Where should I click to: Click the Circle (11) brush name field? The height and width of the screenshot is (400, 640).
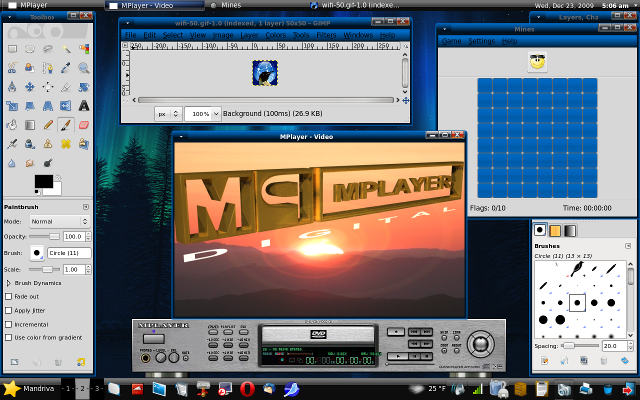[69, 253]
